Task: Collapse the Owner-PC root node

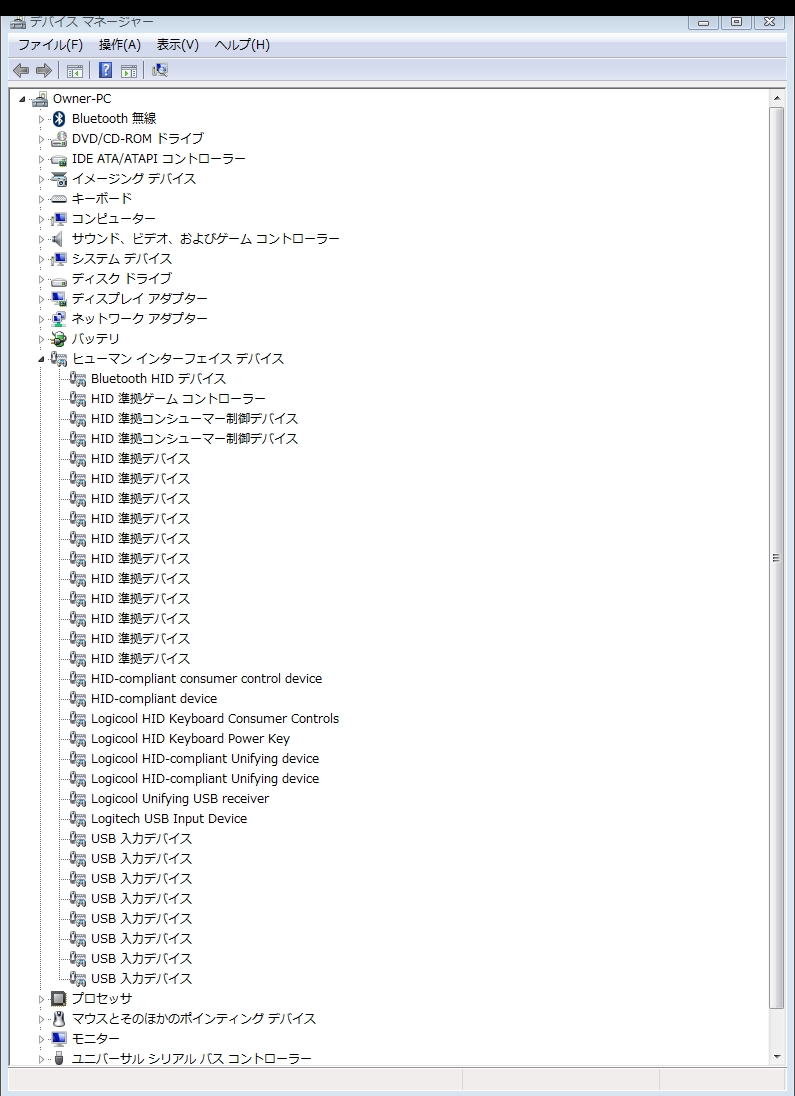Action: coord(22,99)
